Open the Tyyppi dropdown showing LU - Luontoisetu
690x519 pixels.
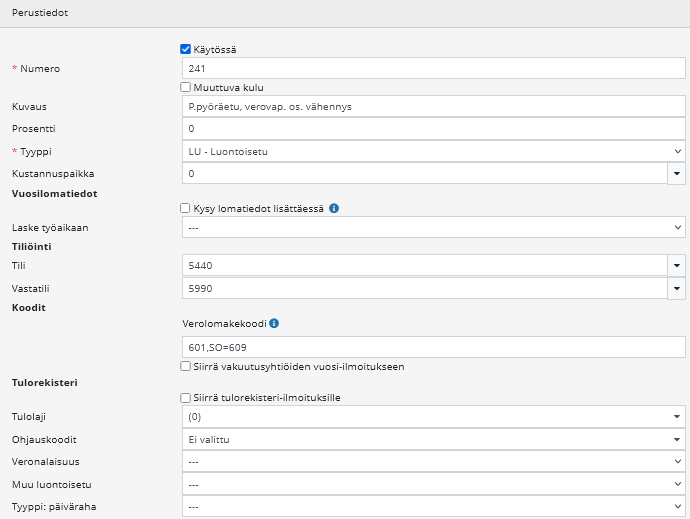coord(433,151)
